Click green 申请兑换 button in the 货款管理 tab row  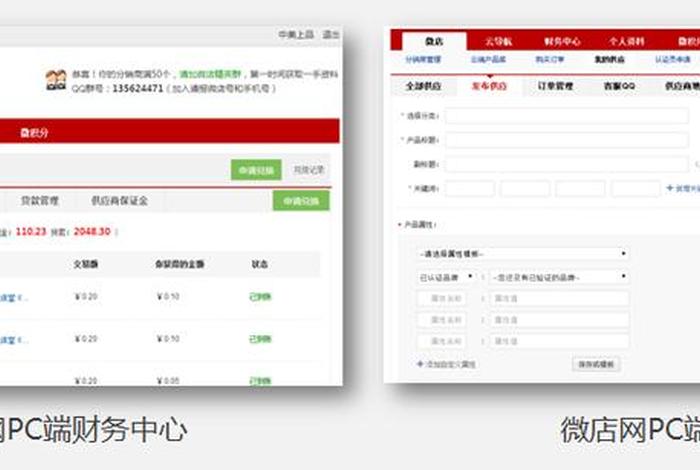pos(301,200)
